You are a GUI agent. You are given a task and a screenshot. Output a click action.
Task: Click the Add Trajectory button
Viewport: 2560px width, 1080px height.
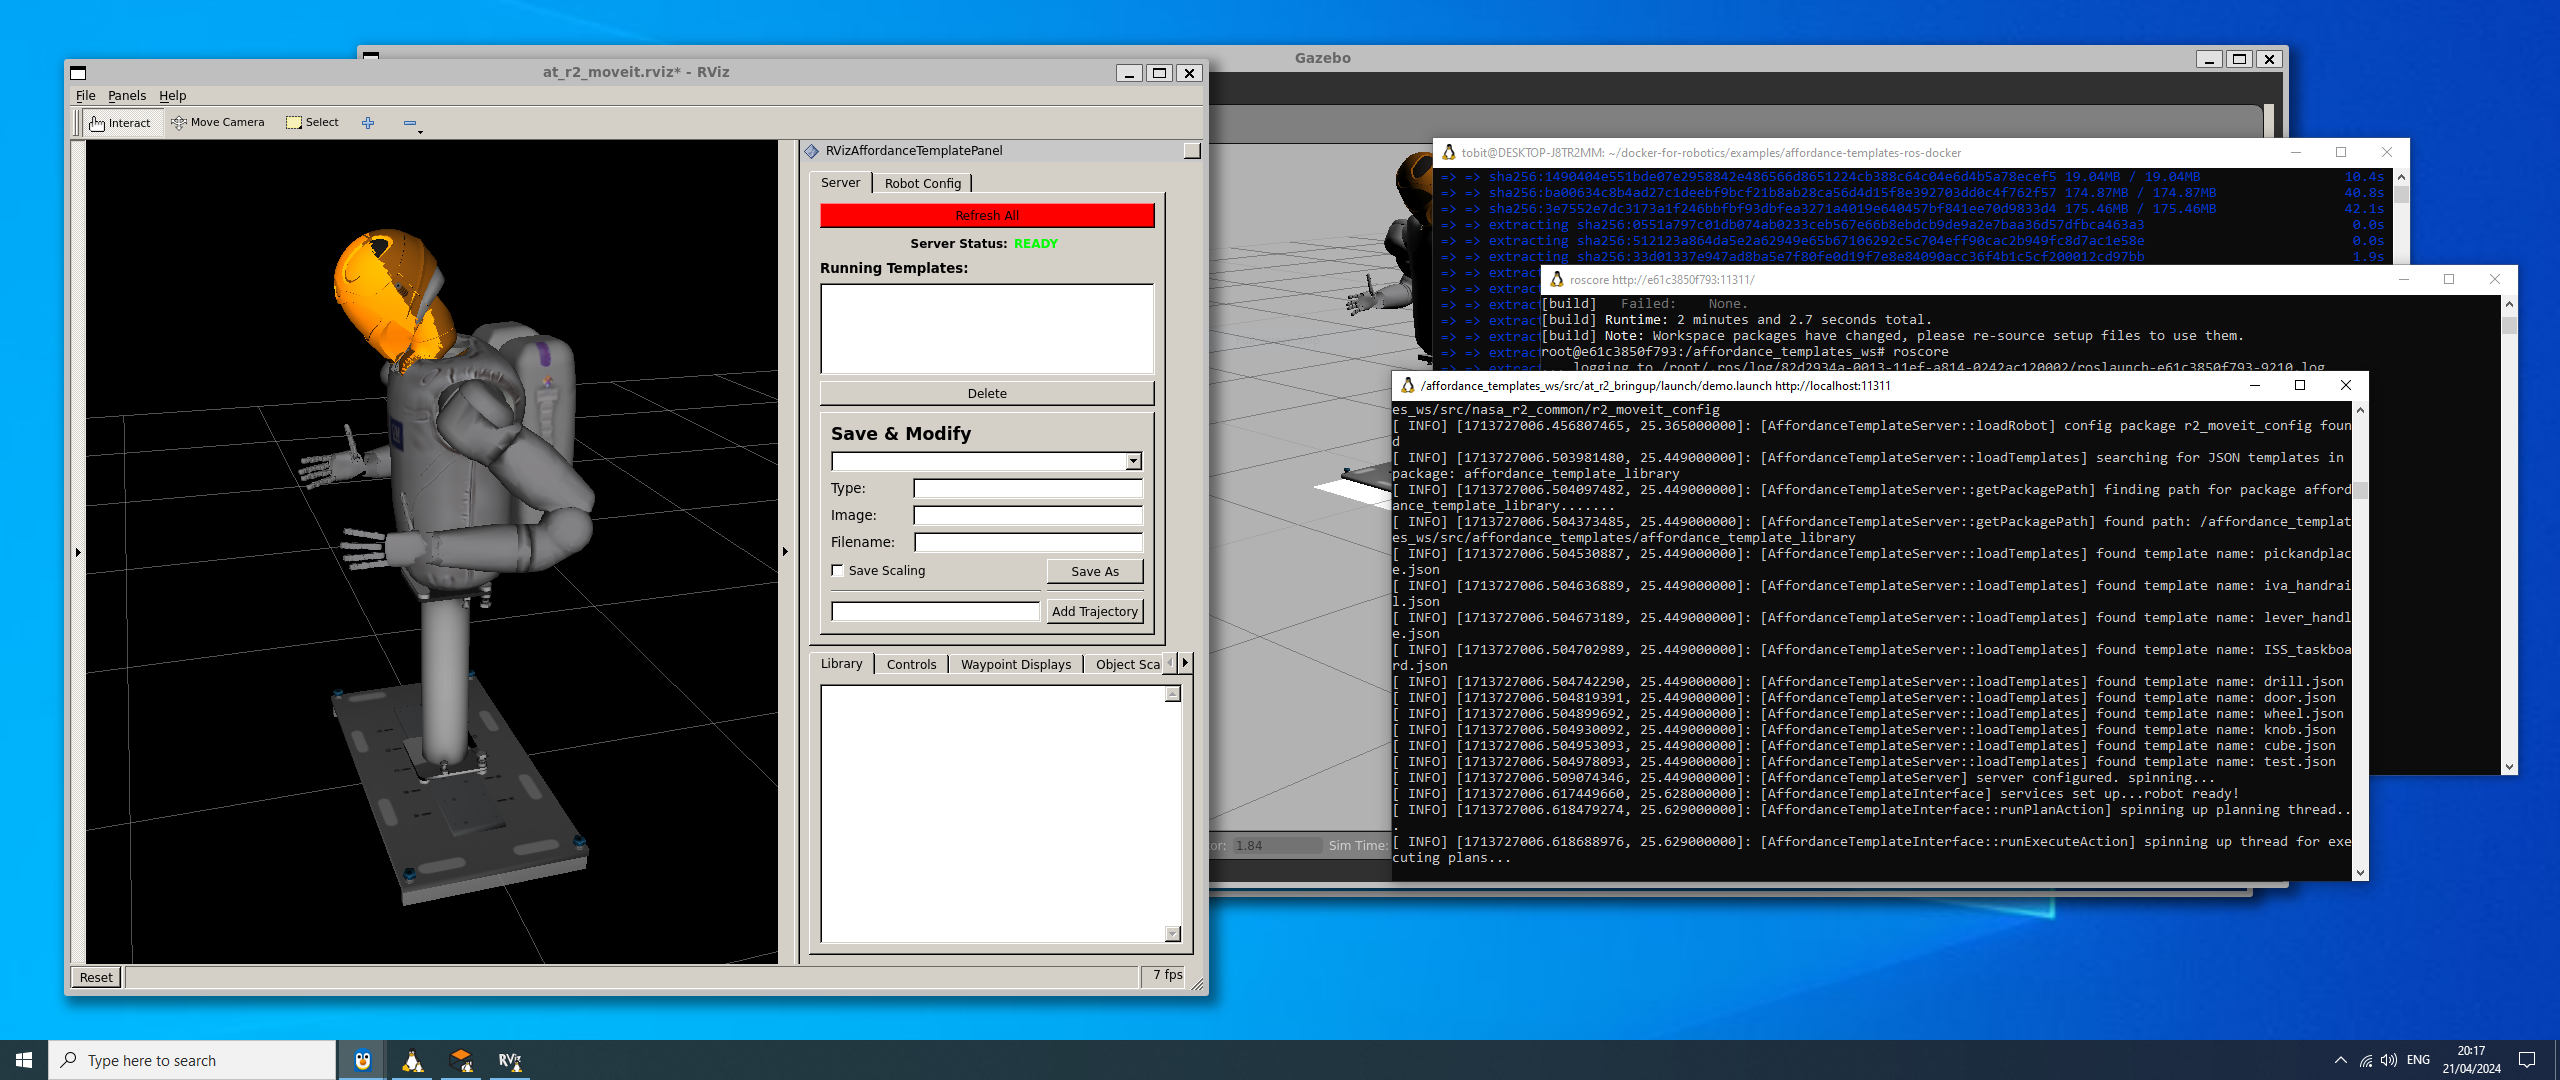point(1094,611)
